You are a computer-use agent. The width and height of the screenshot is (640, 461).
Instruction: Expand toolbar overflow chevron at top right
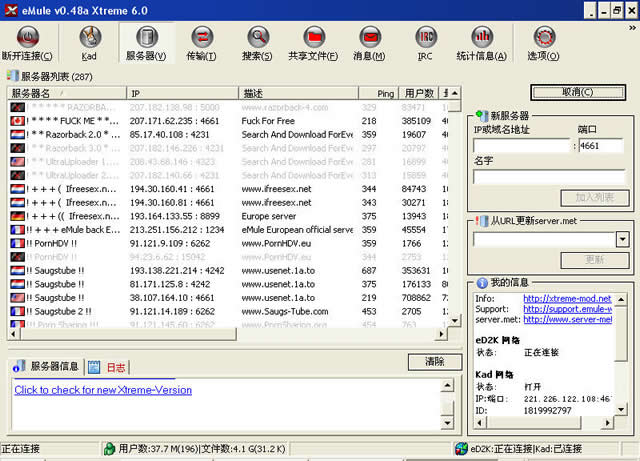[x=632, y=28]
